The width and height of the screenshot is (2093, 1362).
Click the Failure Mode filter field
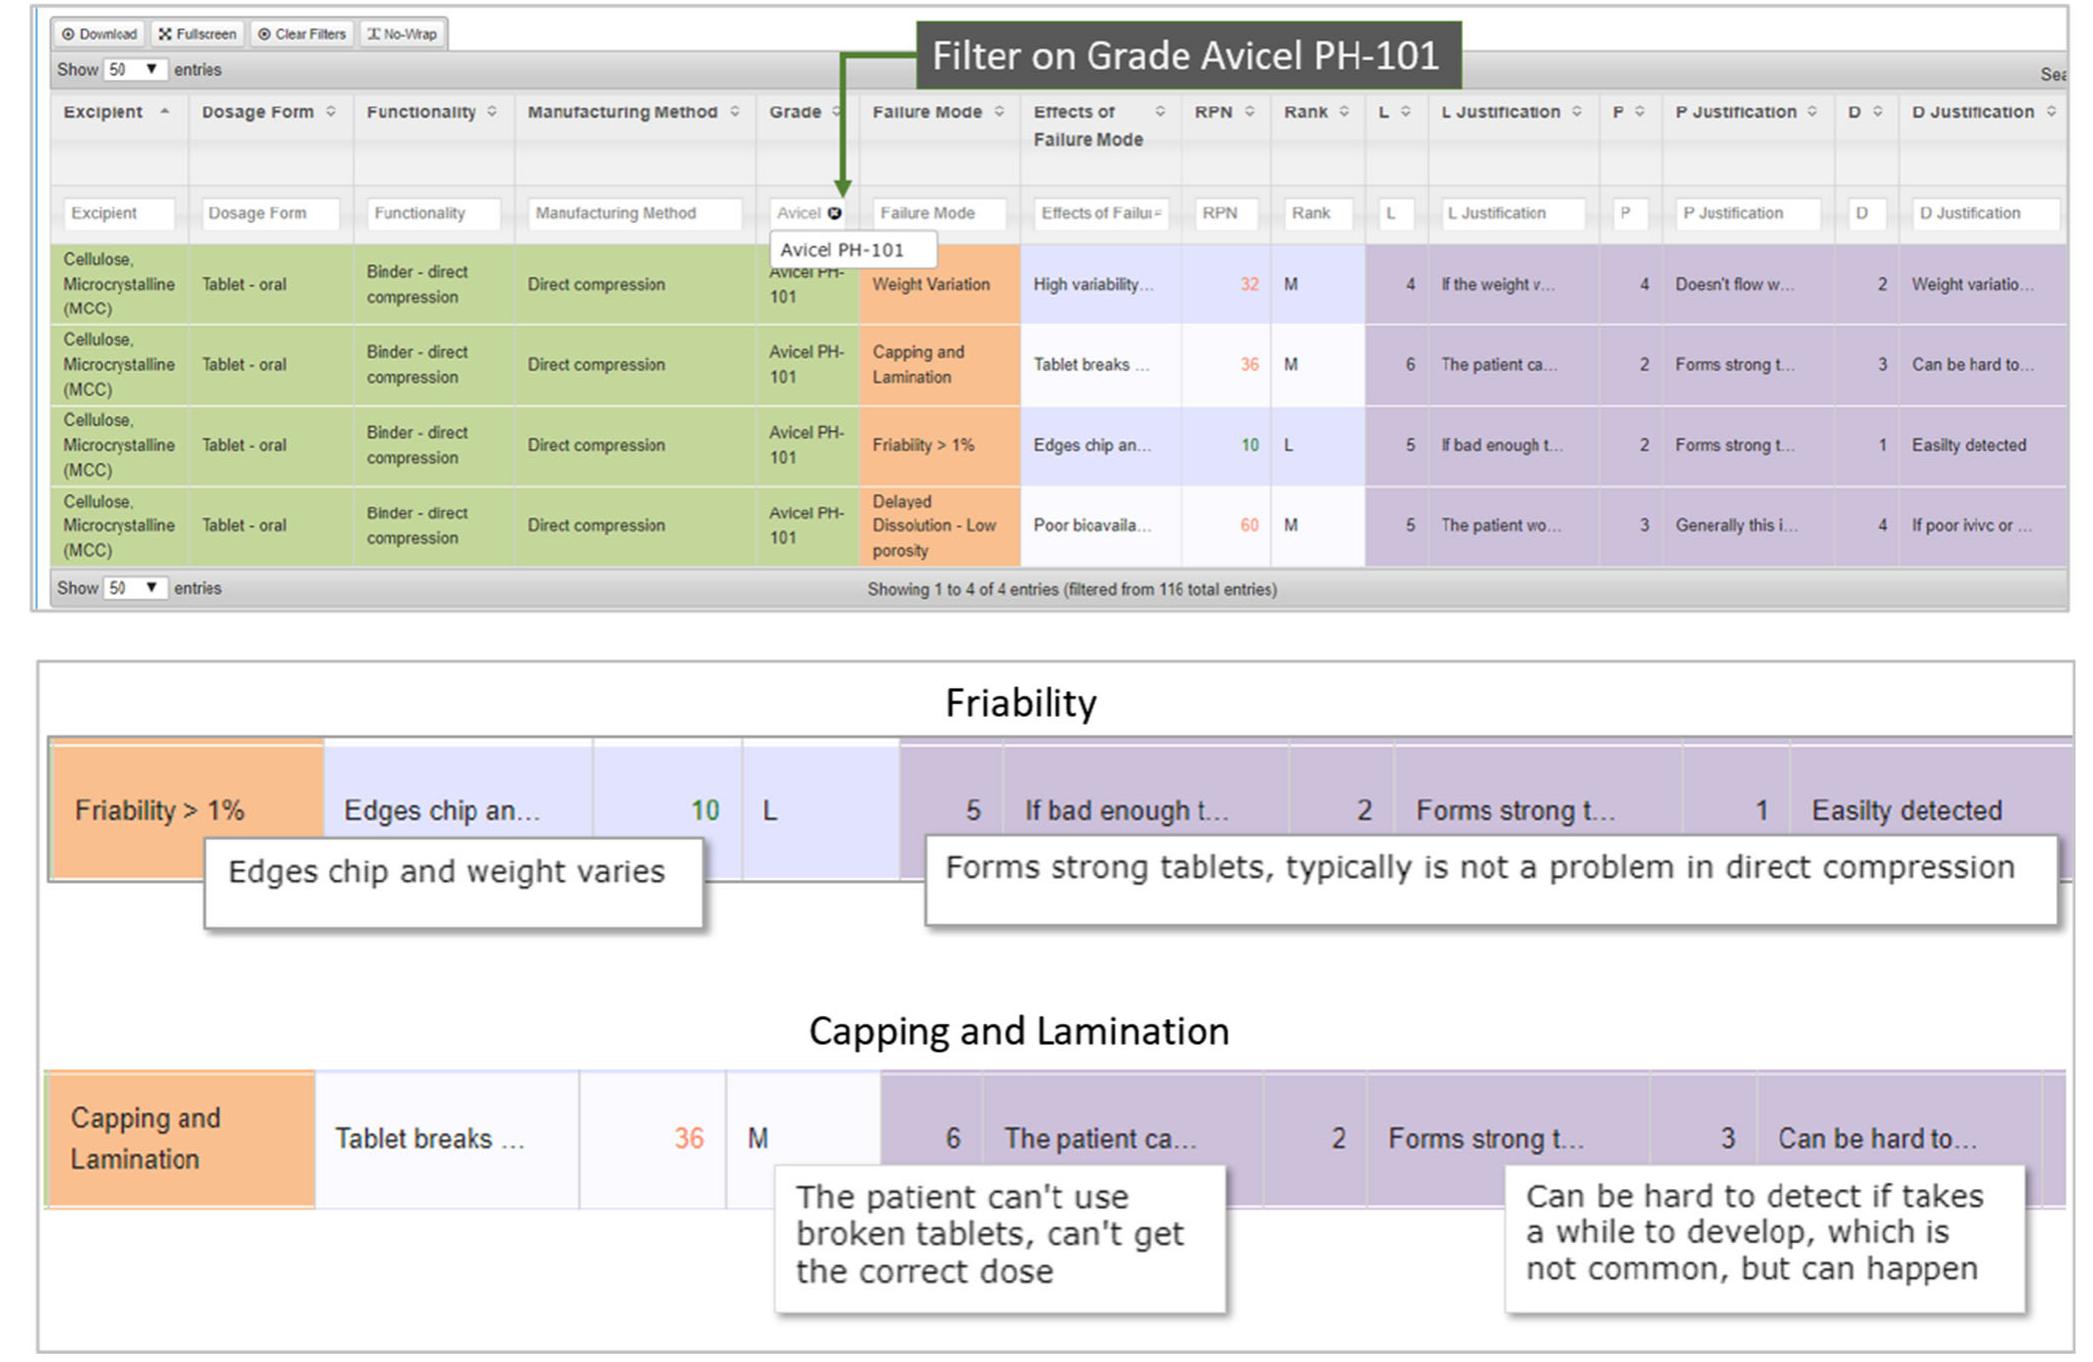[x=939, y=213]
